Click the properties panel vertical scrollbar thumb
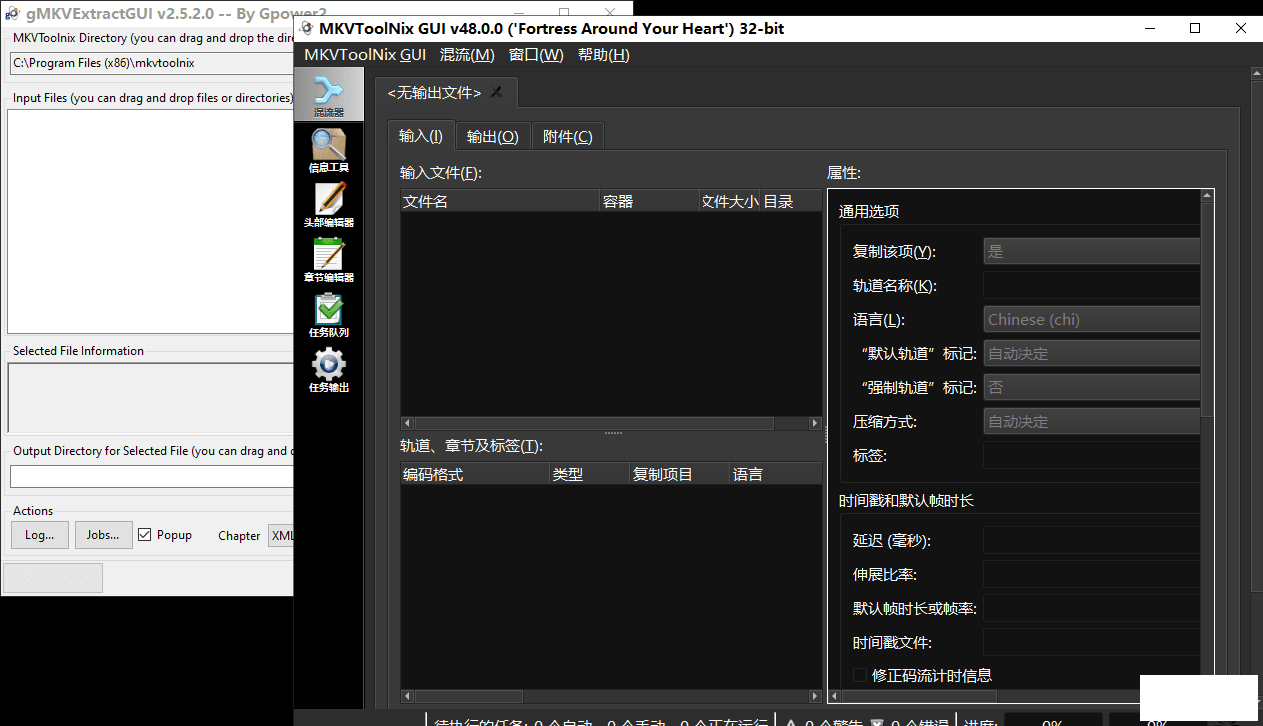Screen dimensions: 1263x726 [1208, 310]
